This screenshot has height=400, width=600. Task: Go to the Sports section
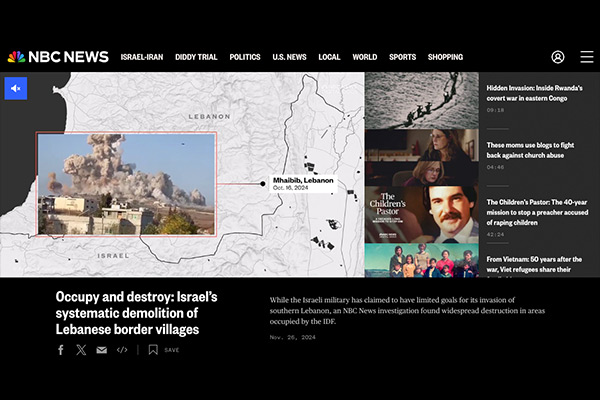pos(403,57)
